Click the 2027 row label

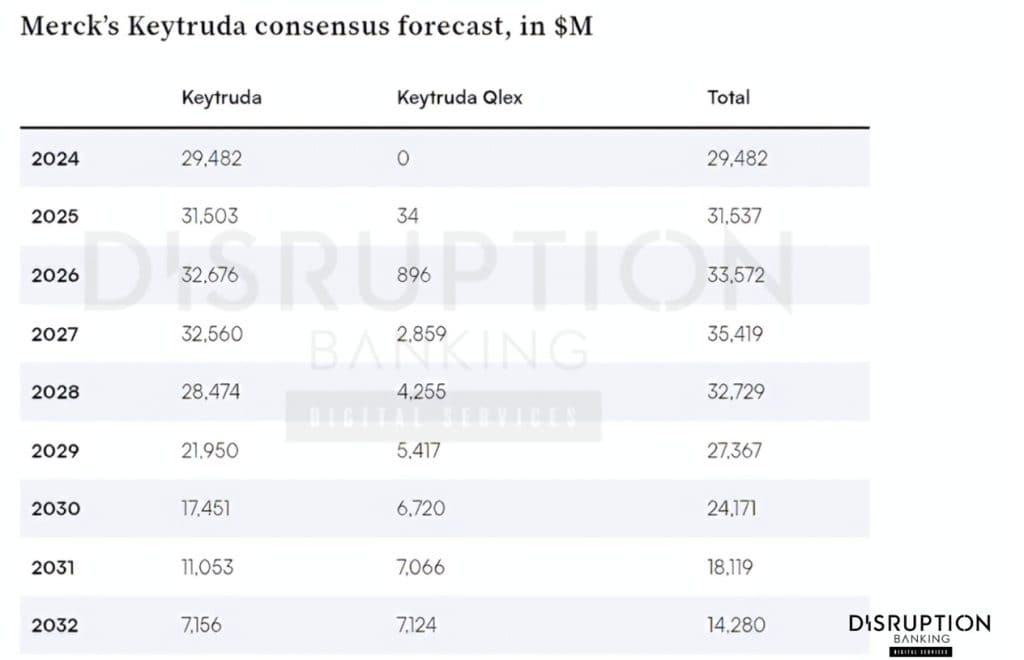click(55, 334)
